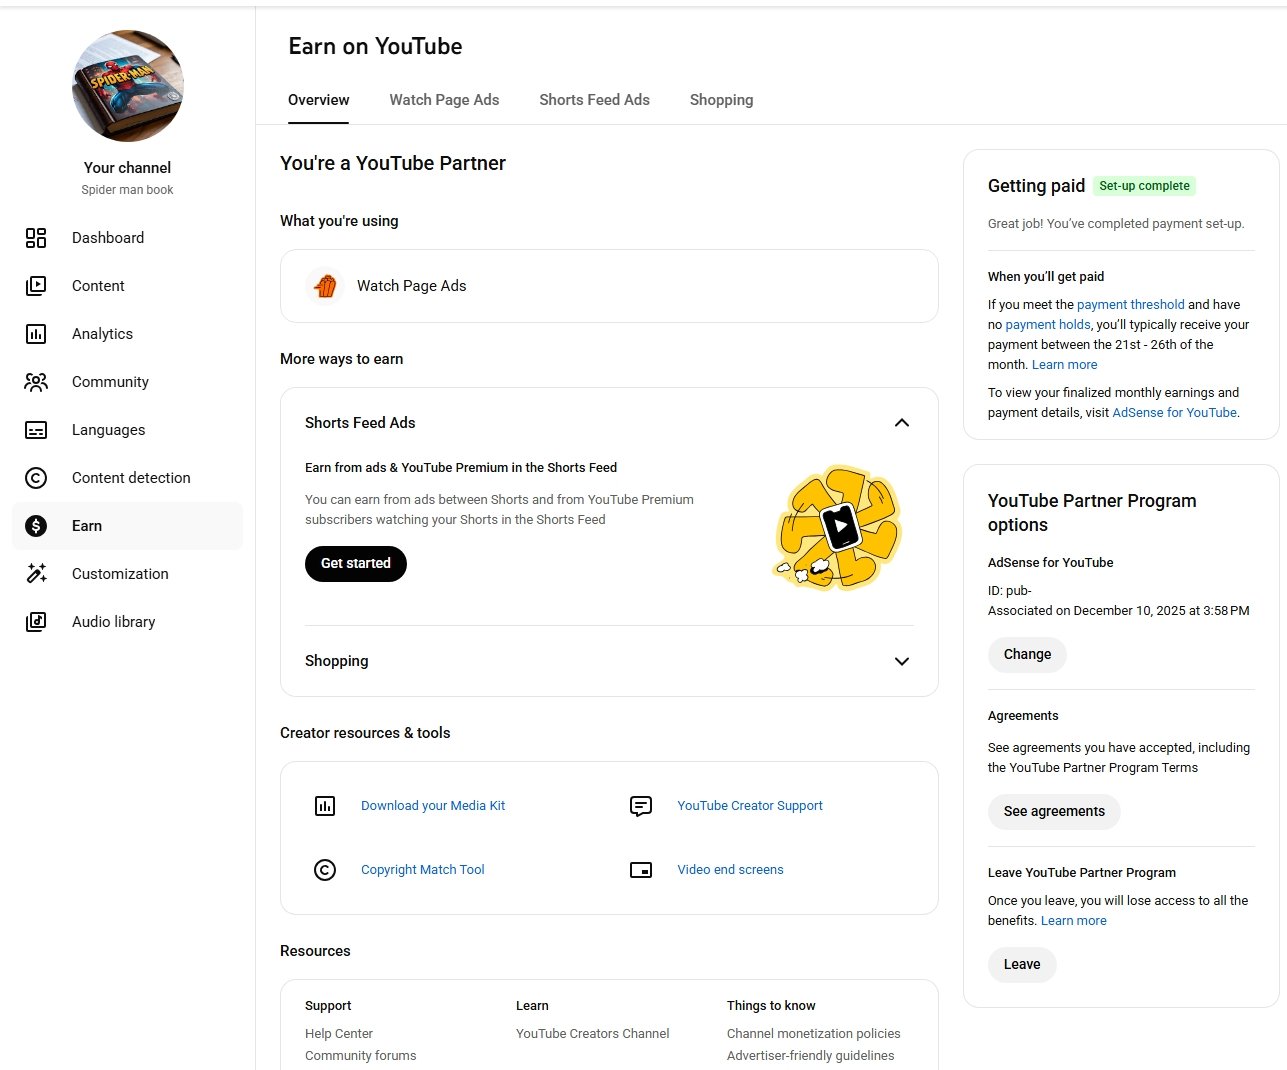This screenshot has height=1070, width=1287.
Task: Click the Earn dollar sign icon
Action: tap(36, 526)
